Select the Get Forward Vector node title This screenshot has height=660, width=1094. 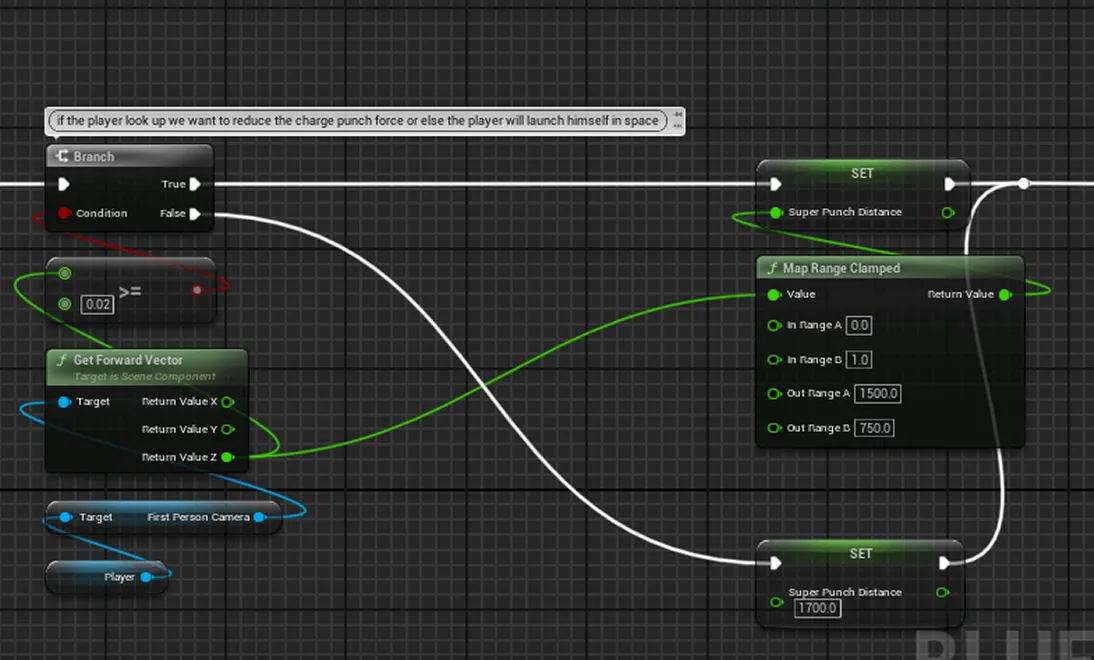point(128,360)
